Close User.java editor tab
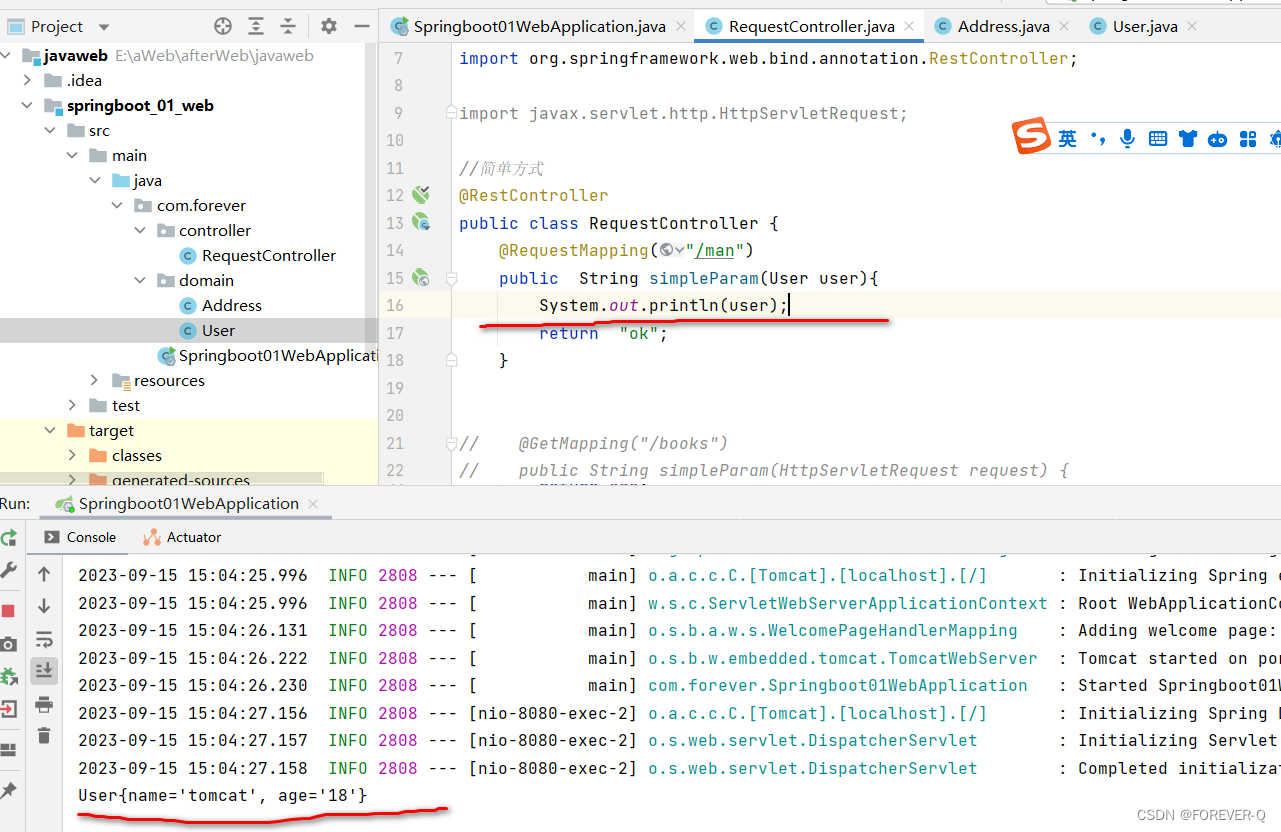The image size is (1281, 832). click(1192, 27)
